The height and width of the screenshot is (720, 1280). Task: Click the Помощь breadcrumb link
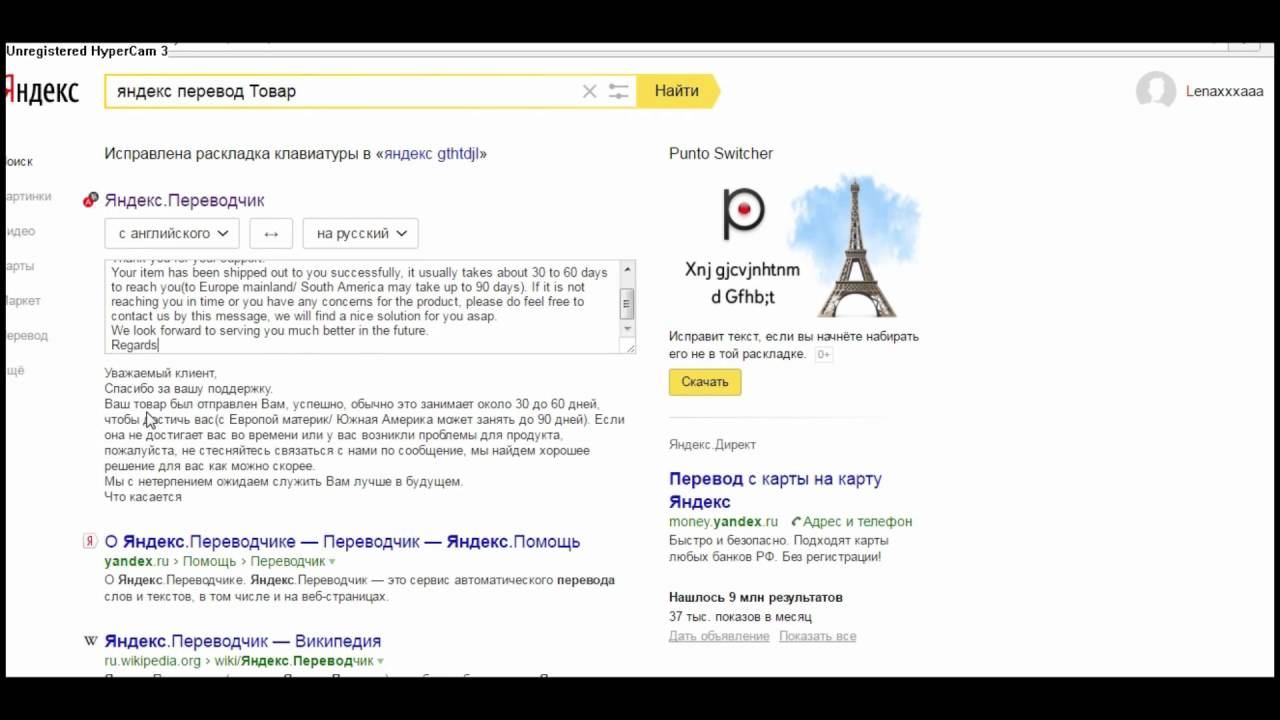pos(210,562)
